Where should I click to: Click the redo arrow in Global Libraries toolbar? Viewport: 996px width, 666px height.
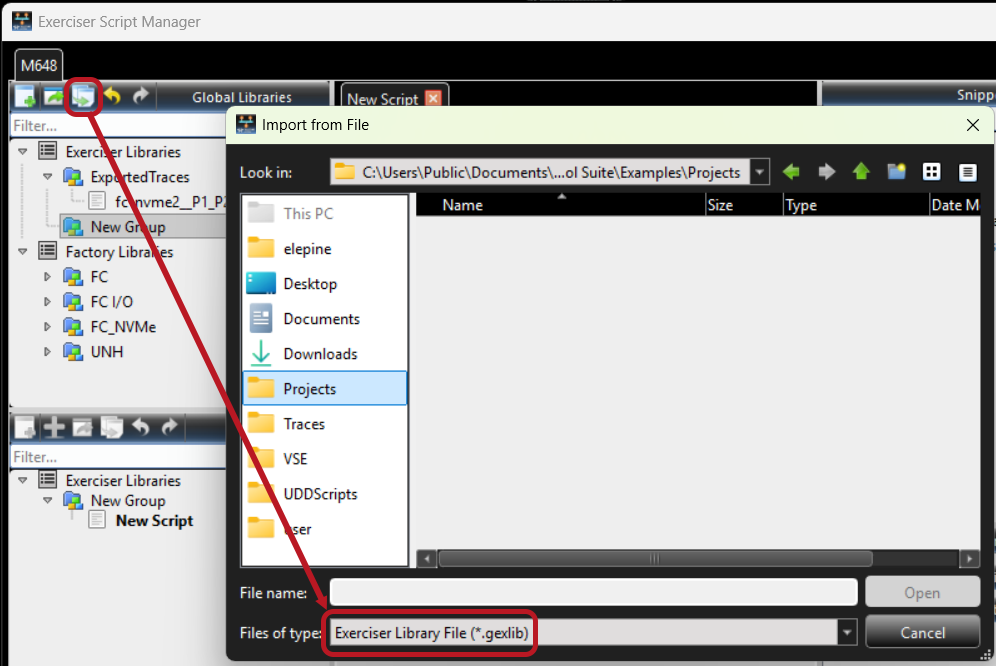[140, 96]
